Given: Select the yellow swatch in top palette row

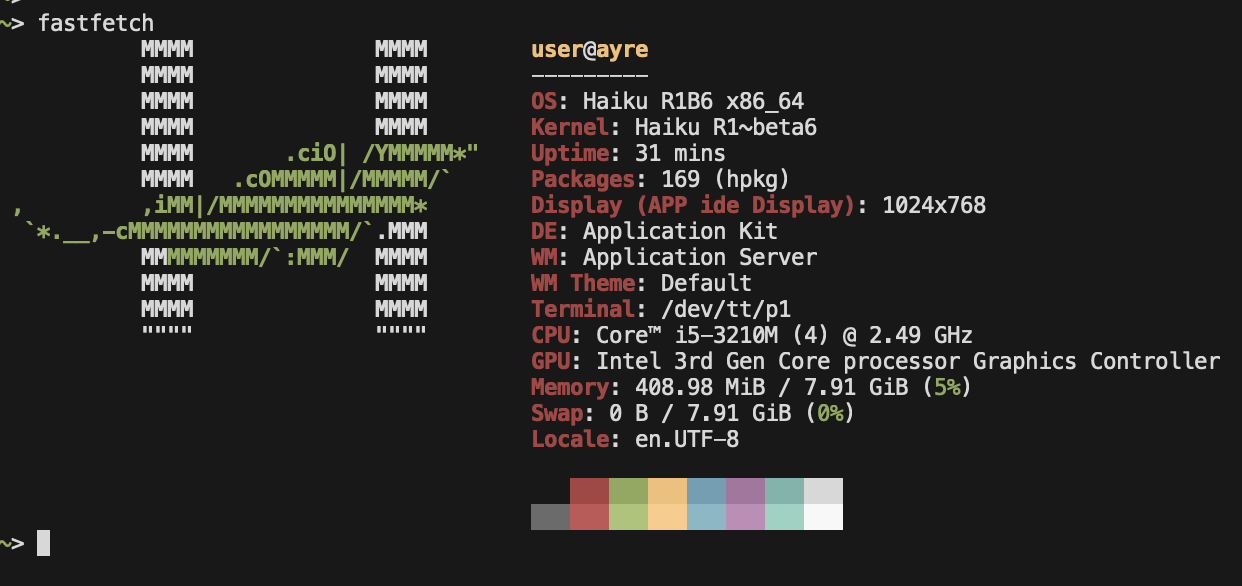Looking at the screenshot, I should click(x=667, y=491).
